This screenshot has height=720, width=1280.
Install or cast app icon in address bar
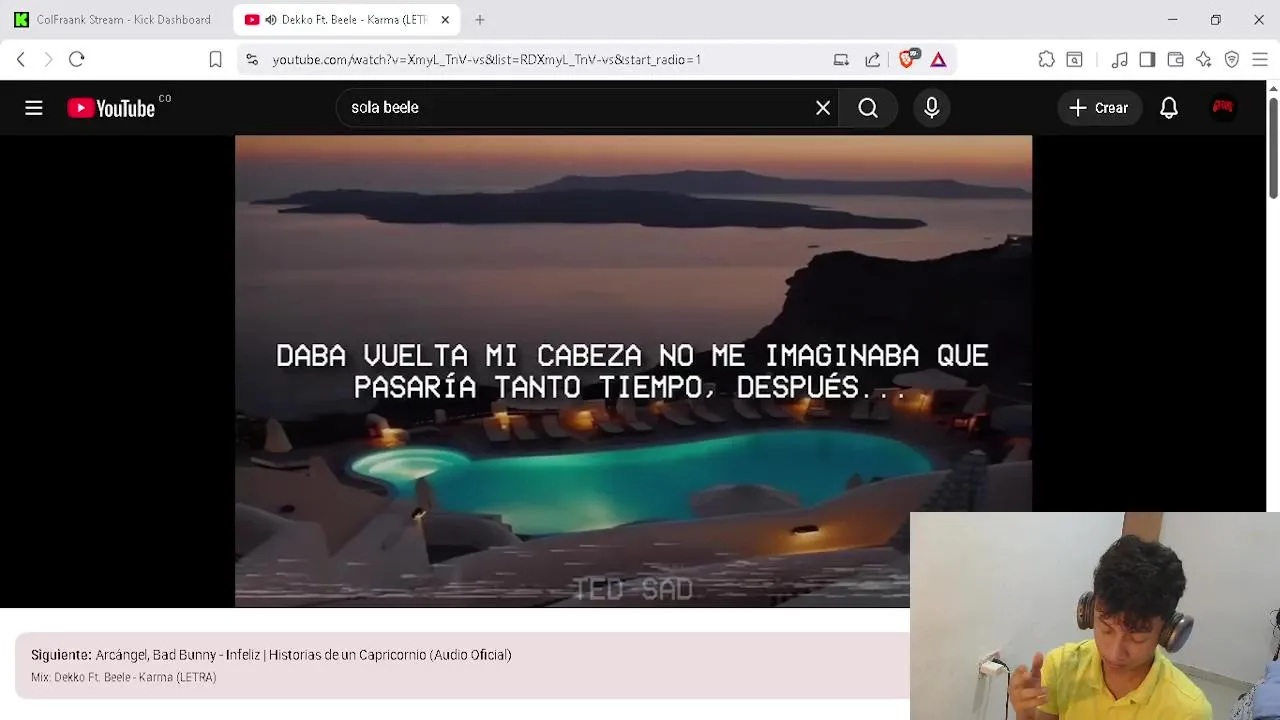point(841,60)
